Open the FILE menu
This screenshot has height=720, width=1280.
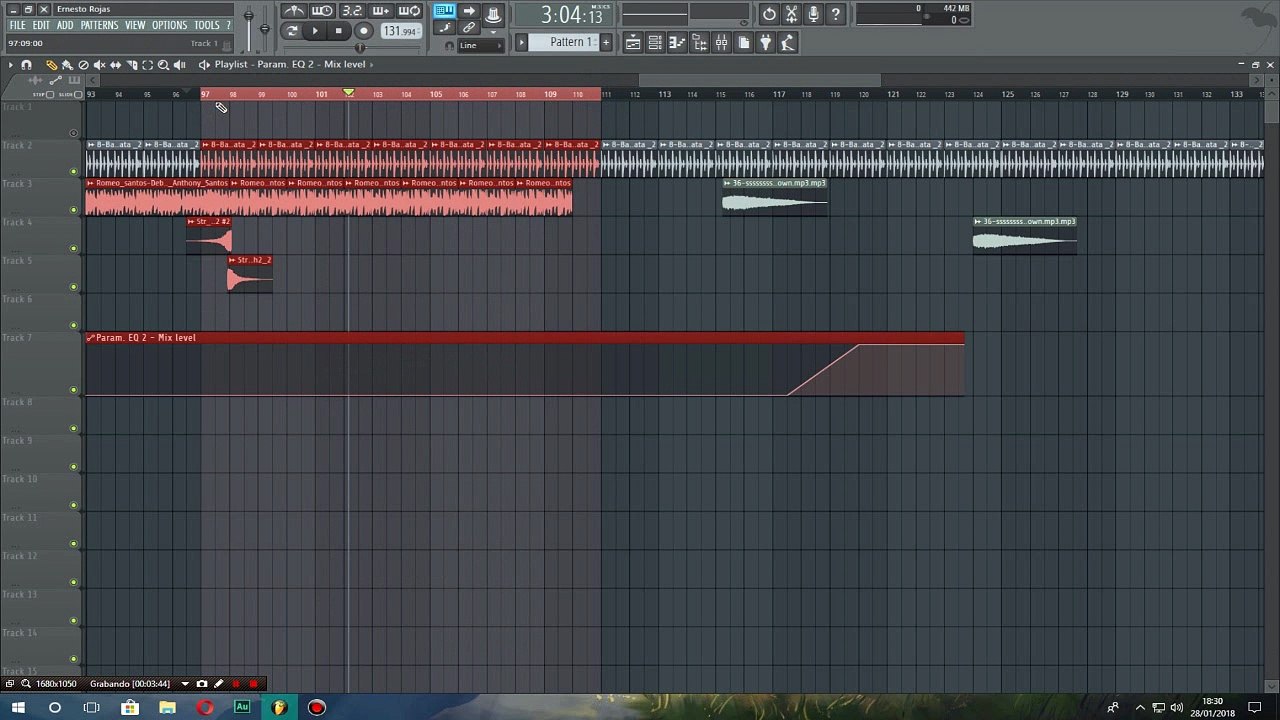coord(17,25)
